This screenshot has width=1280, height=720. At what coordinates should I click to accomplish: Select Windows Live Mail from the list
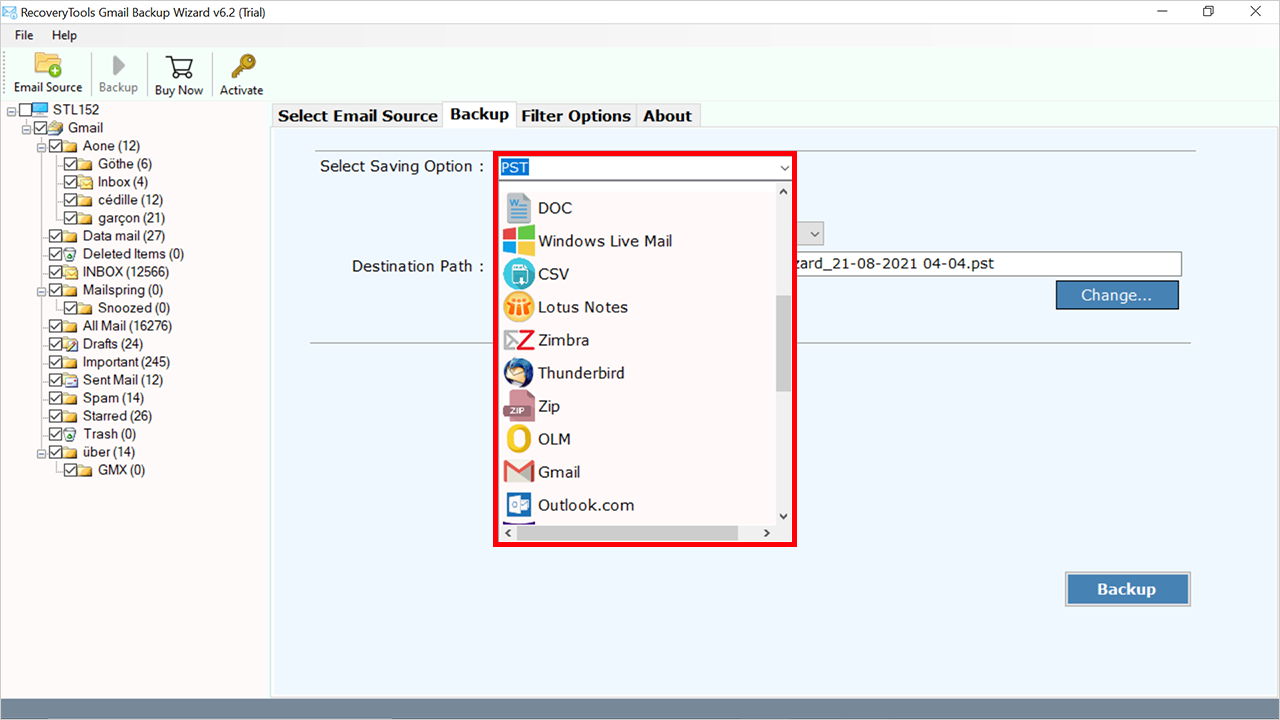[x=604, y=241]
